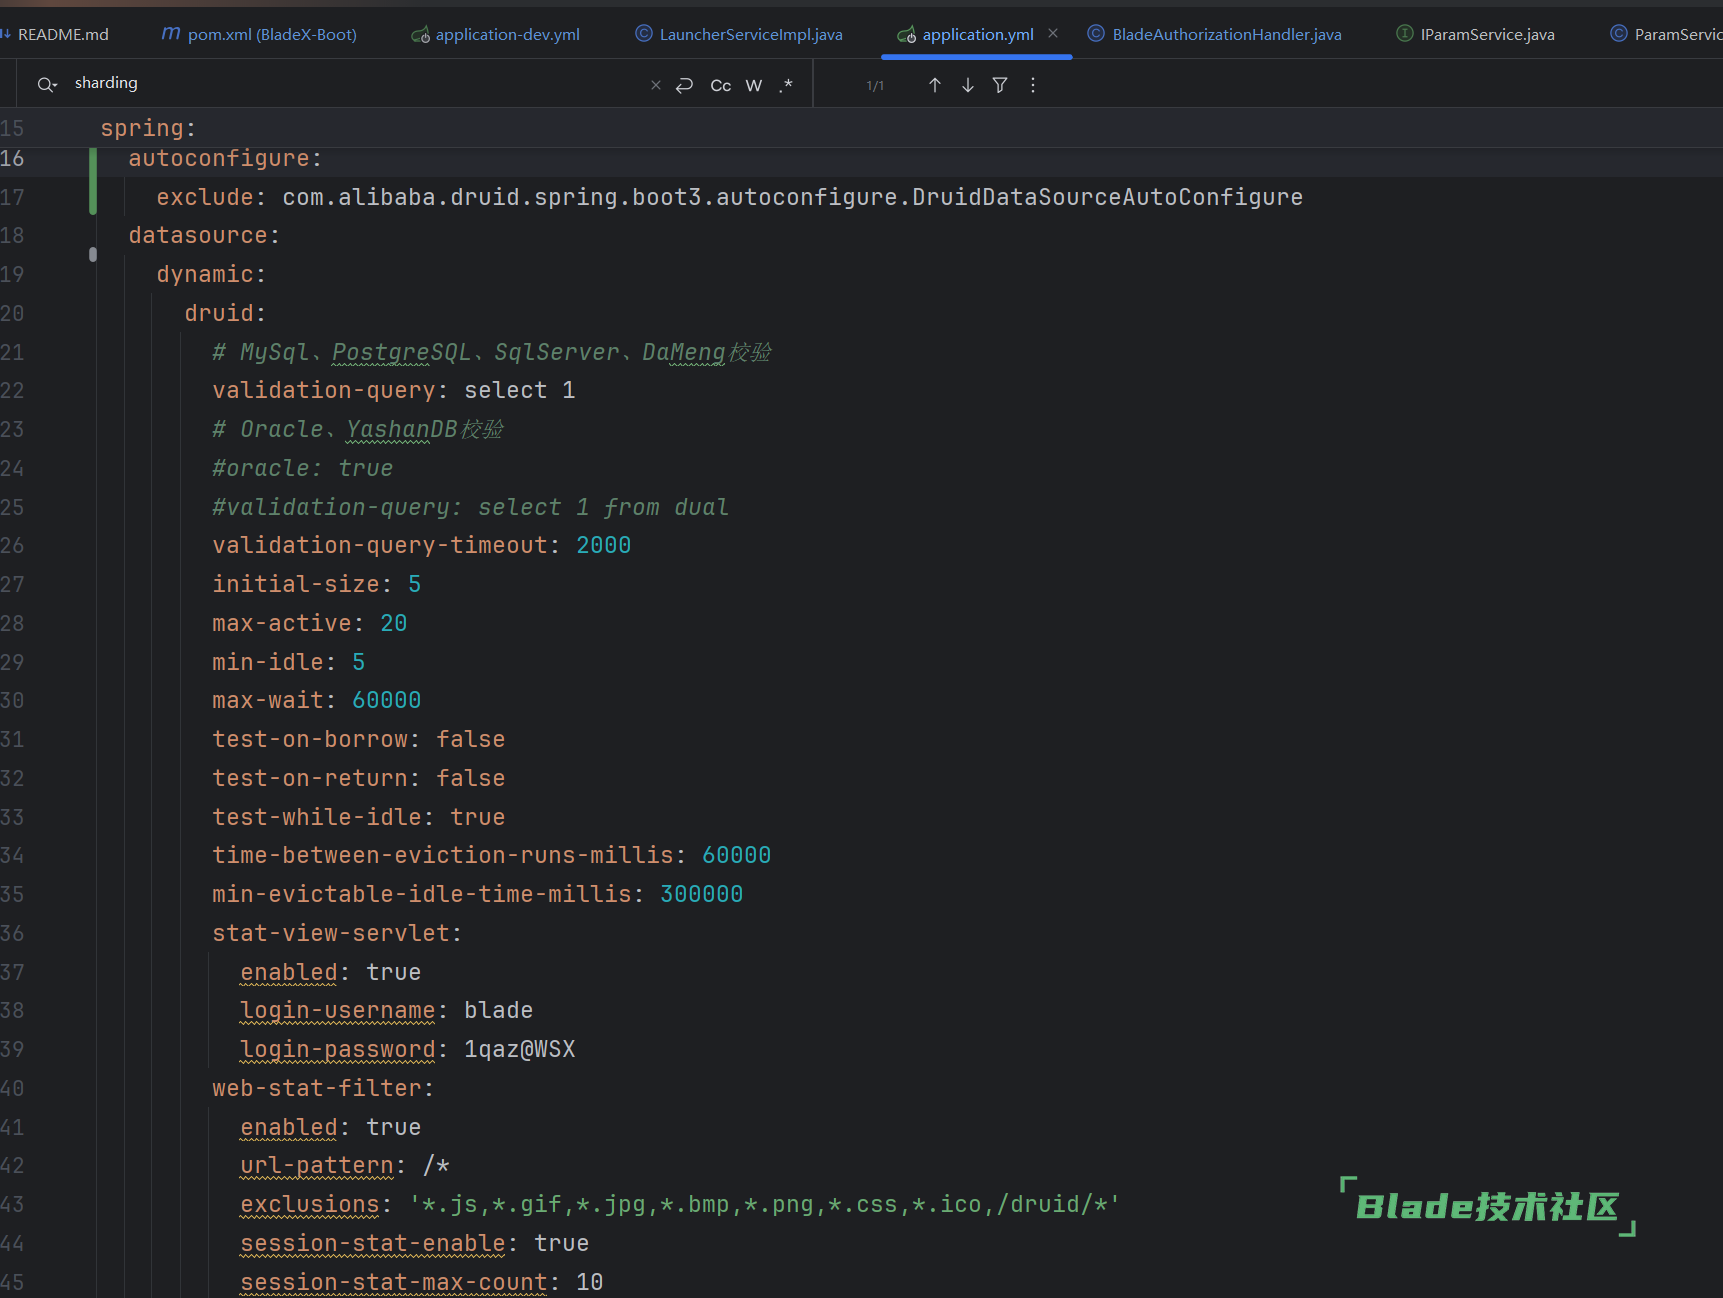The height and width of the screenshot is (1298, 1723).
Task: Open more search options menu
Action: click(x=1033, y=85)
